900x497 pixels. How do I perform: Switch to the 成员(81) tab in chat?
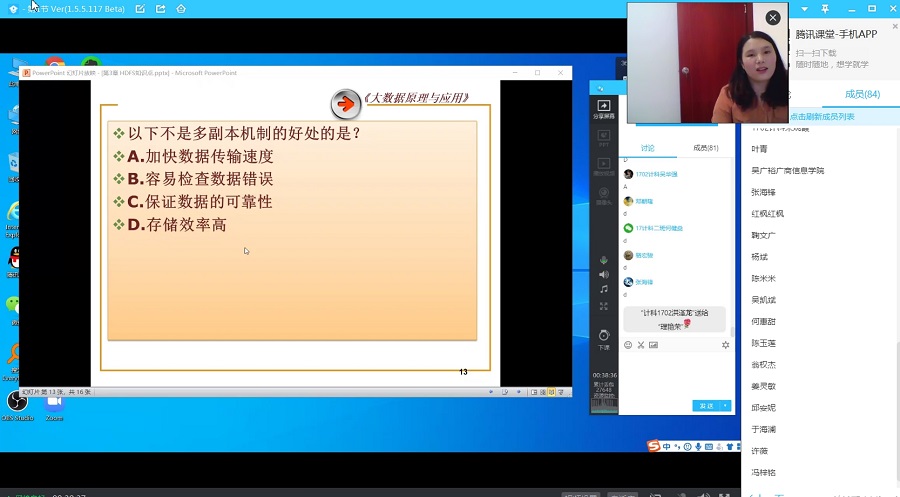706,148
